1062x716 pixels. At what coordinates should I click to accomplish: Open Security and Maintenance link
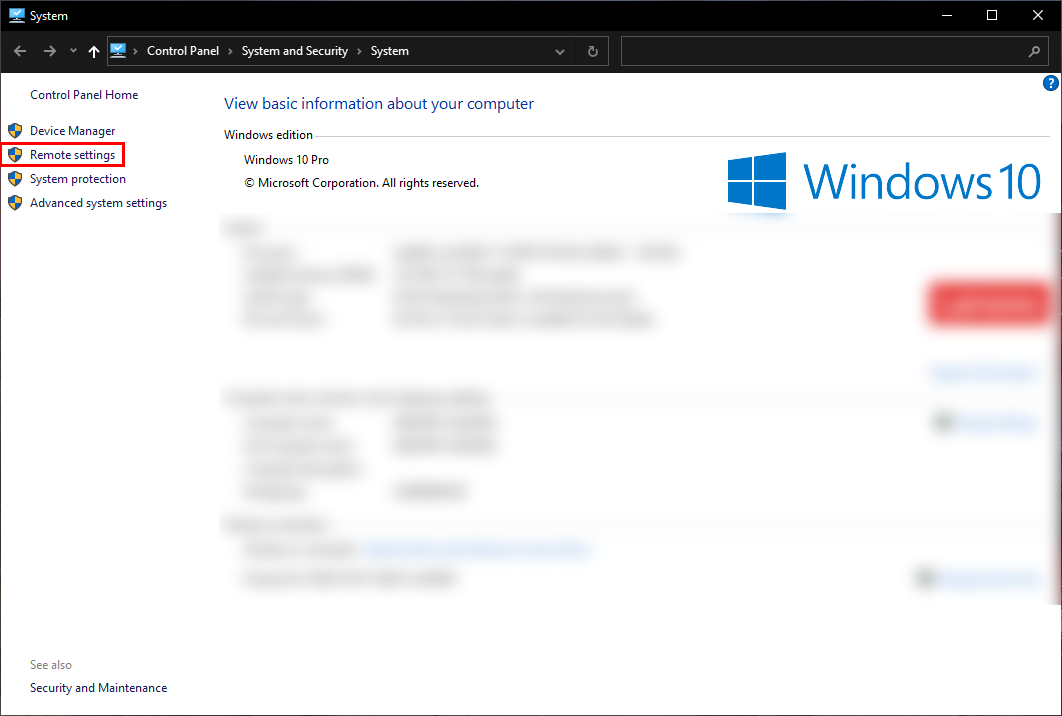98,688
